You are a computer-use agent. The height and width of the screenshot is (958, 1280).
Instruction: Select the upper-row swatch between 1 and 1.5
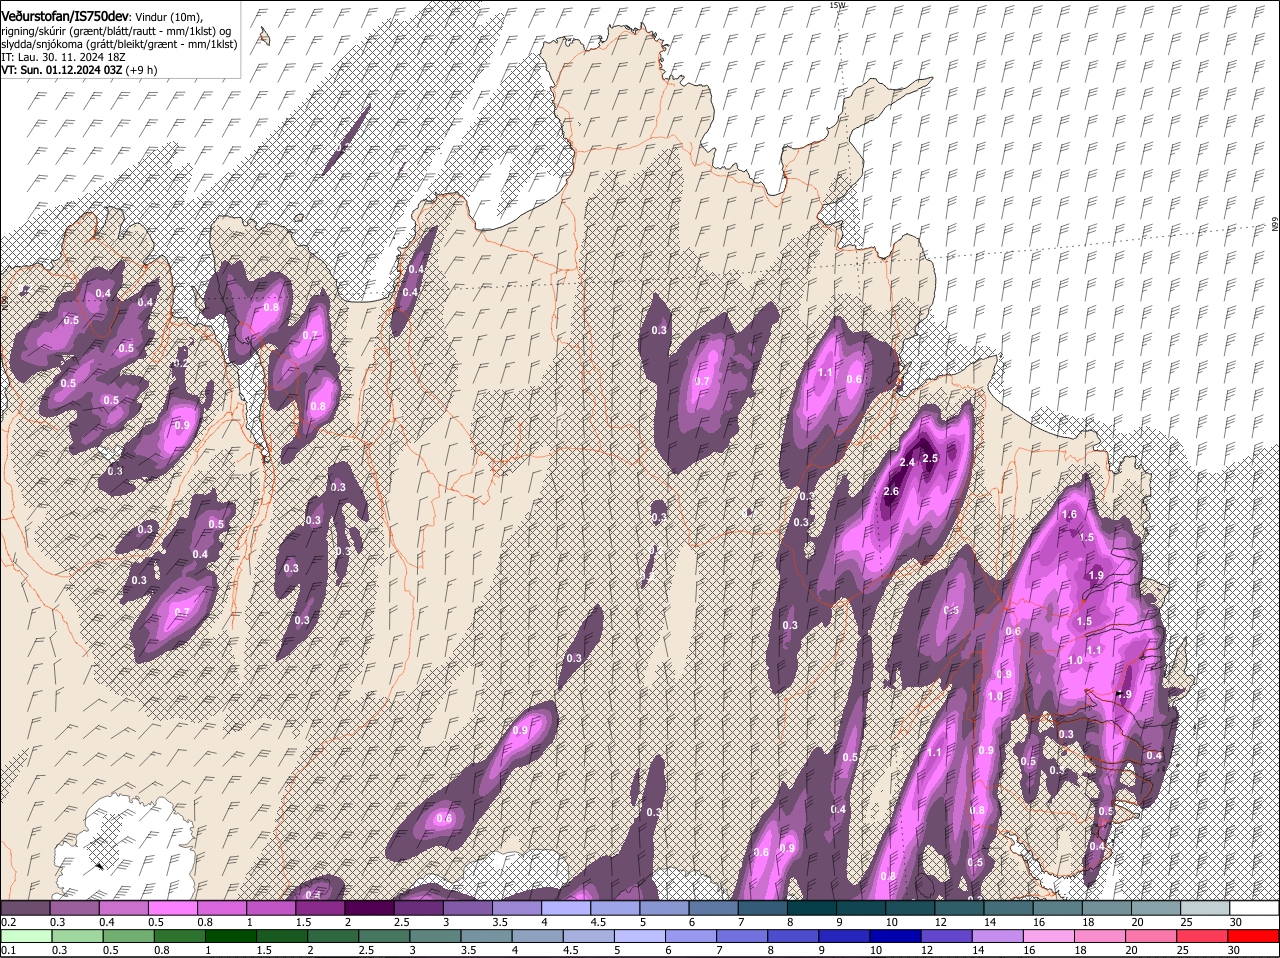271,908
